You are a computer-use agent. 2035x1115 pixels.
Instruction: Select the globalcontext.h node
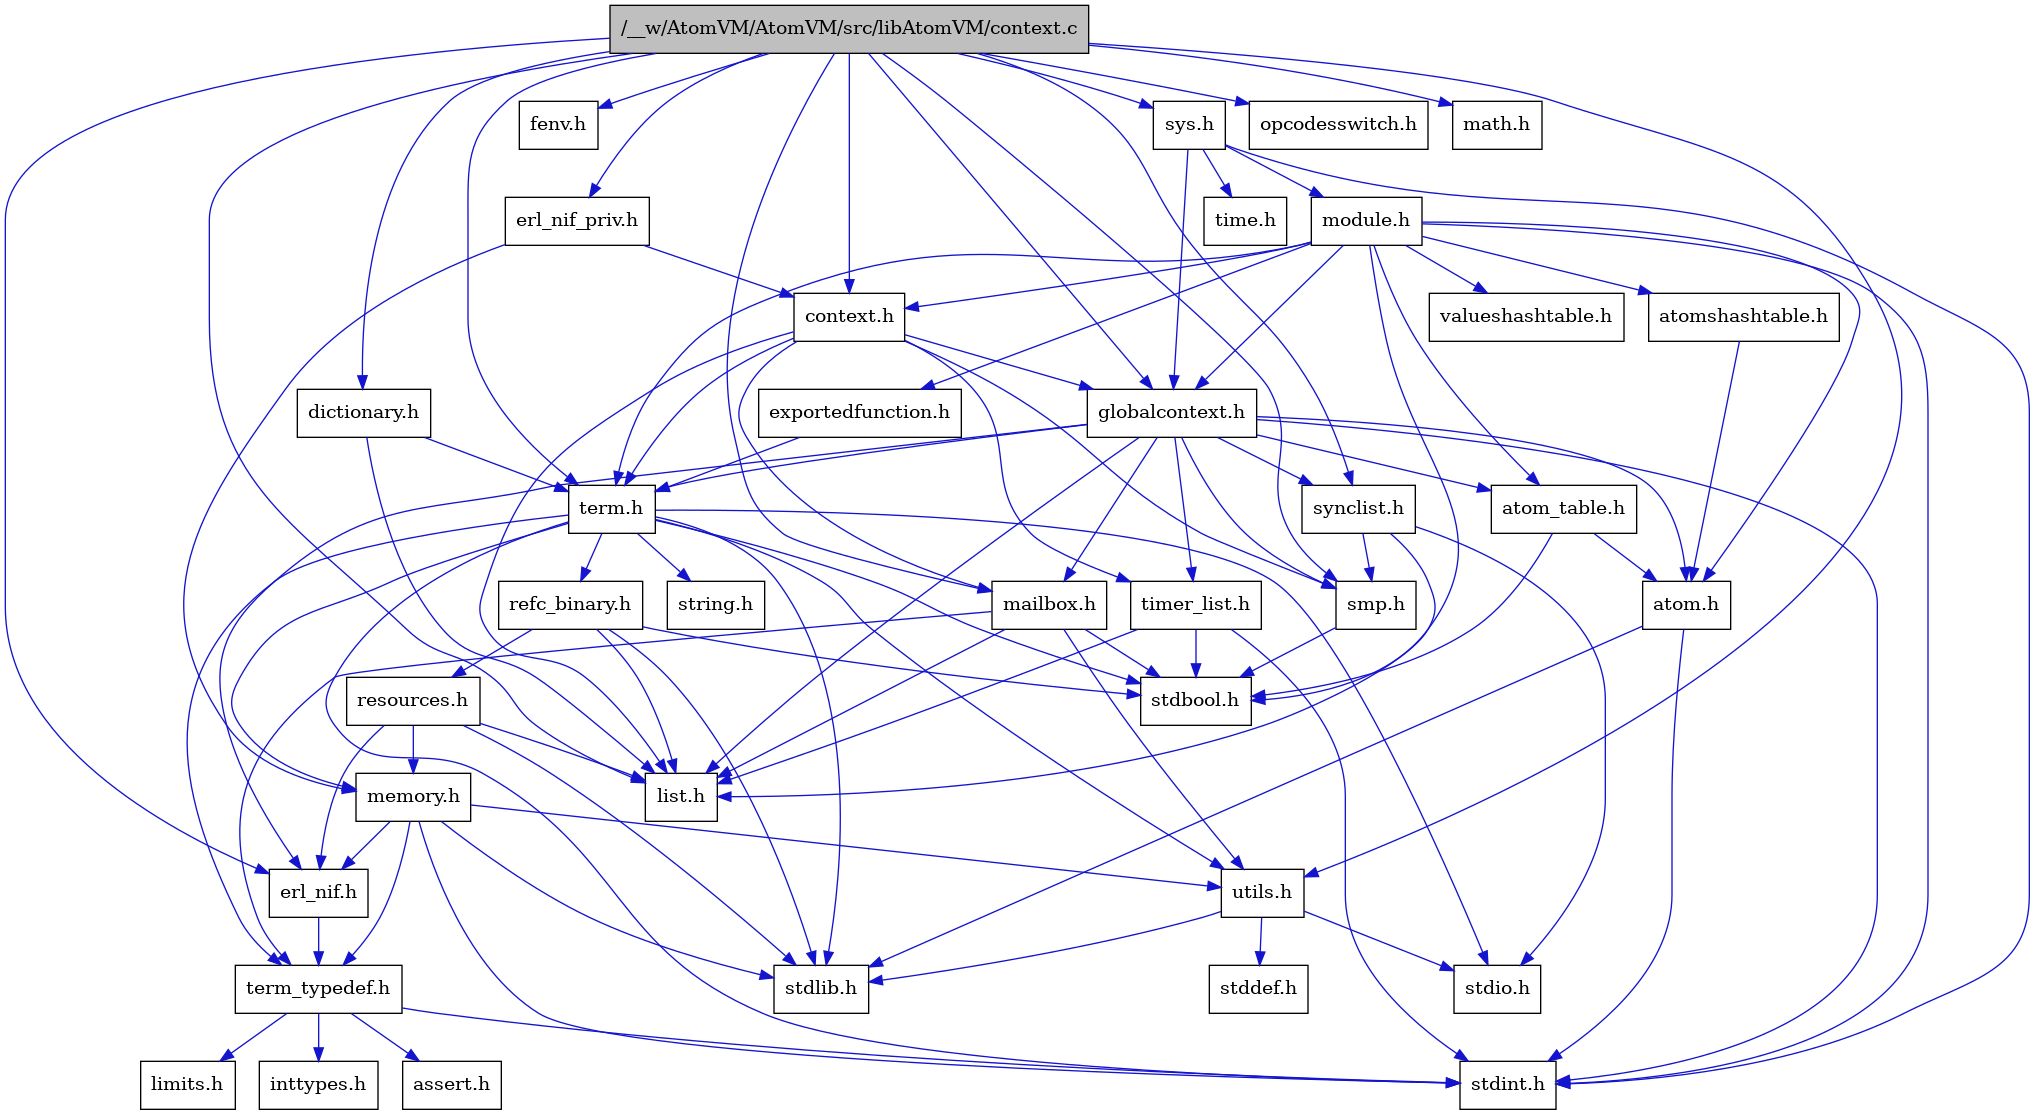tap(1167, 411)
